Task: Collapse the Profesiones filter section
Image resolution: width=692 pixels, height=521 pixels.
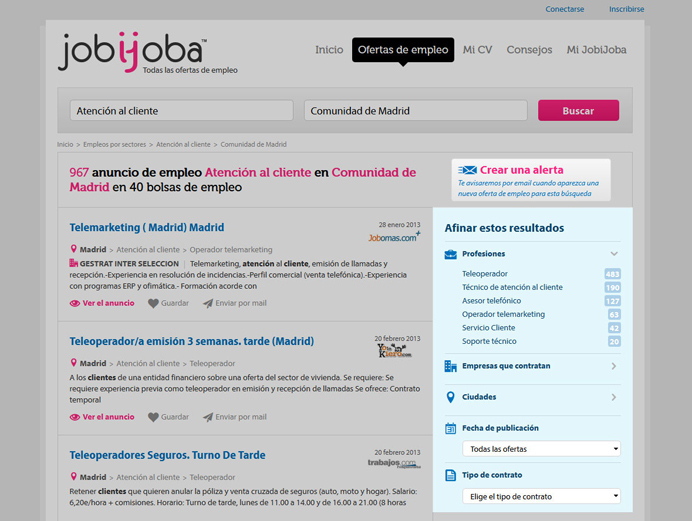Action: (x=614, y=254)
